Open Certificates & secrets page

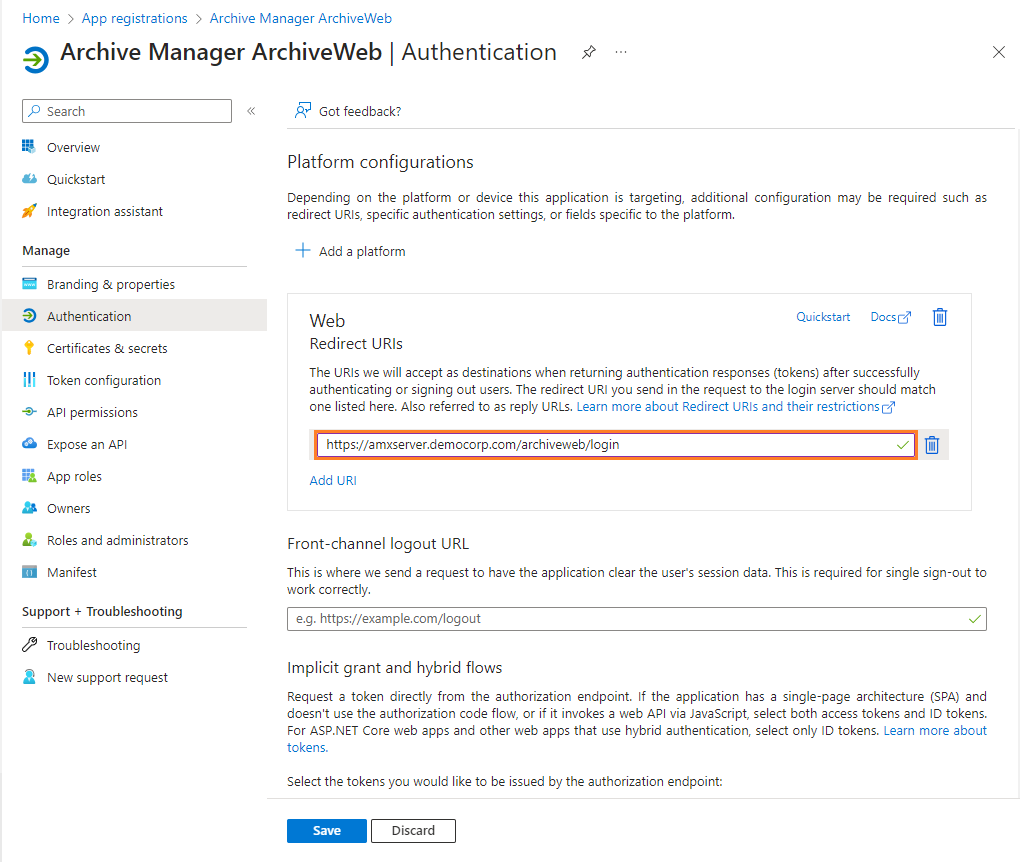[107, 348]
